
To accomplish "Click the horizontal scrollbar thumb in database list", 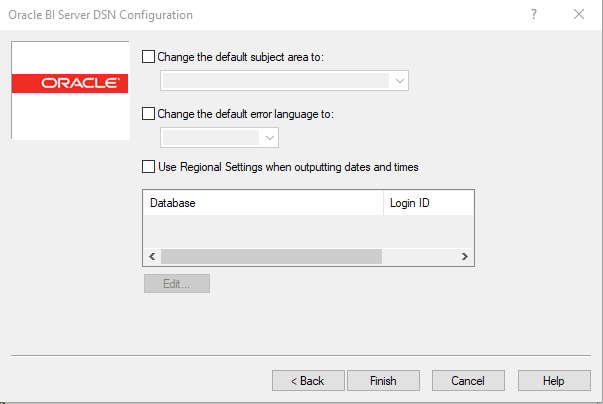I will (272, 256).
